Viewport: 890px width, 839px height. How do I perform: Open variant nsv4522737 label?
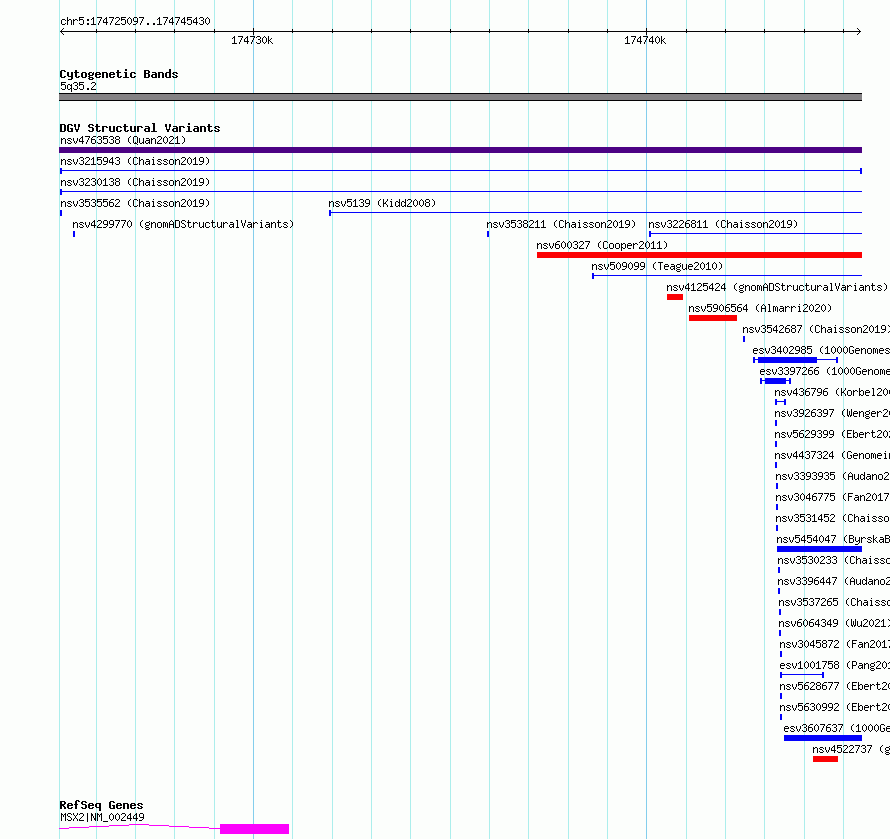coord(851,749)
